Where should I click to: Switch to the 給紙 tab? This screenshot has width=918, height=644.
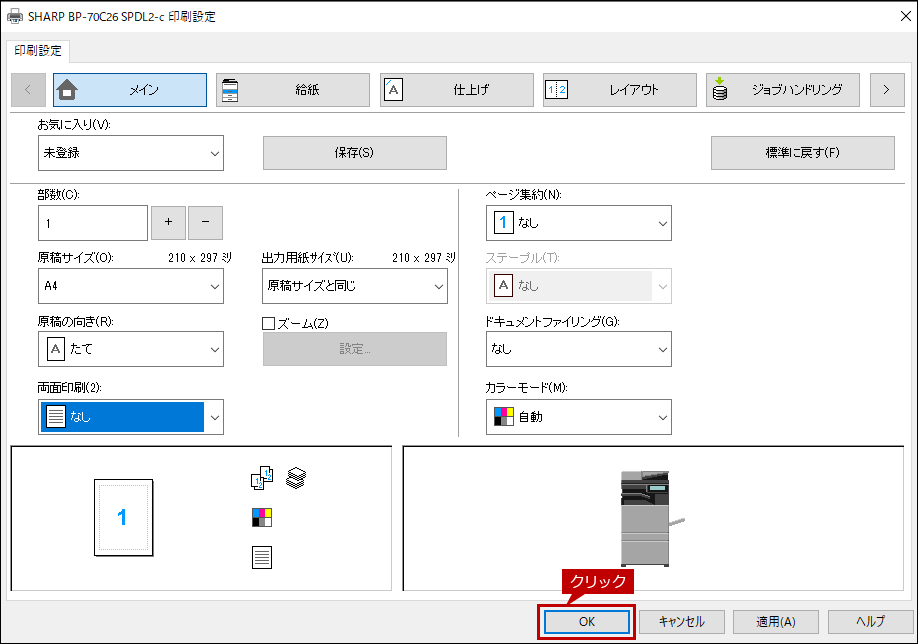pyautogui.click(x=293, y=90)
